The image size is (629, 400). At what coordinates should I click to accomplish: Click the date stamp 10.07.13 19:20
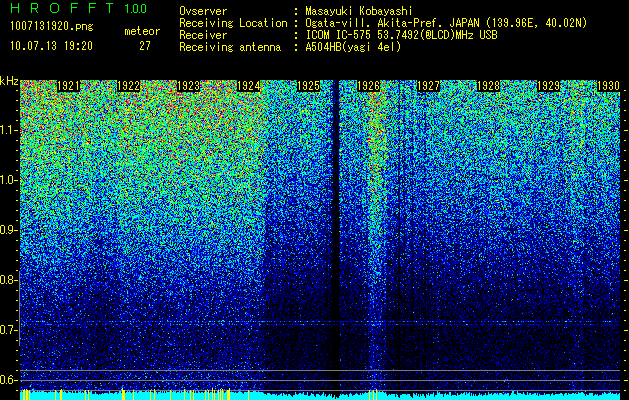(x=51, y=46)
